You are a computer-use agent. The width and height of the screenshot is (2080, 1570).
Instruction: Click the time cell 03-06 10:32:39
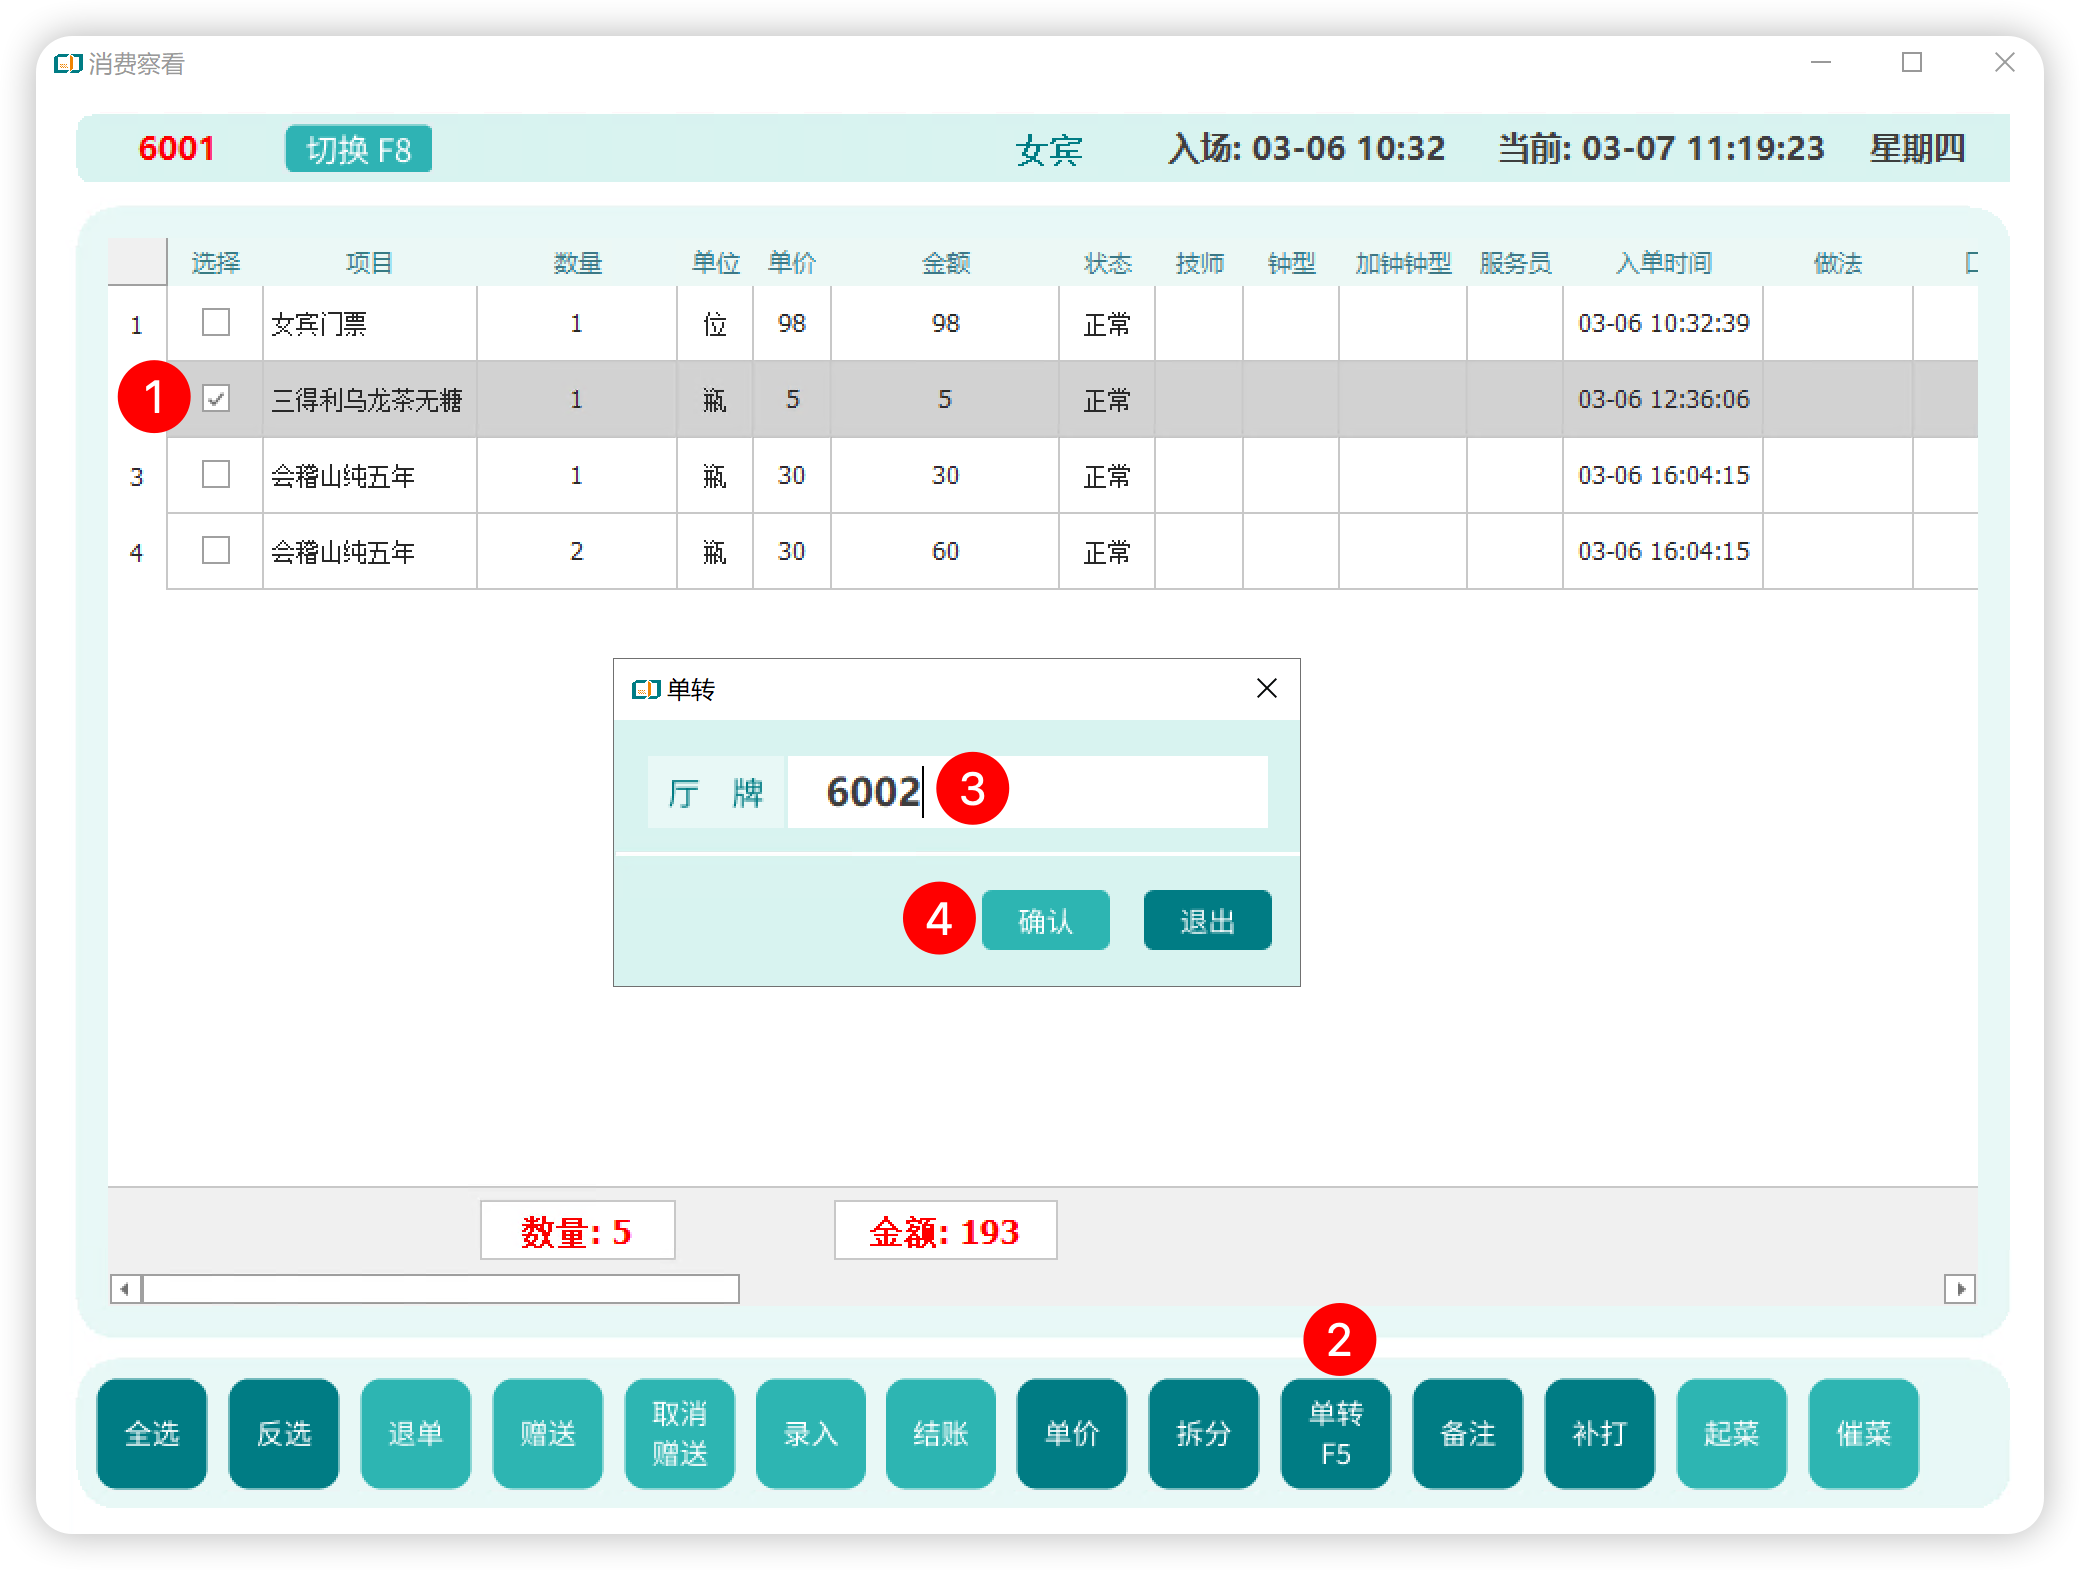(x=1663, y=323)
